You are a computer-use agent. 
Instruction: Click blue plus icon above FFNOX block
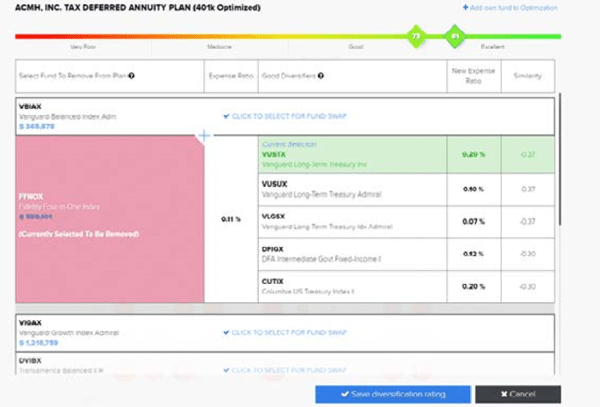[x=204, y=134]
